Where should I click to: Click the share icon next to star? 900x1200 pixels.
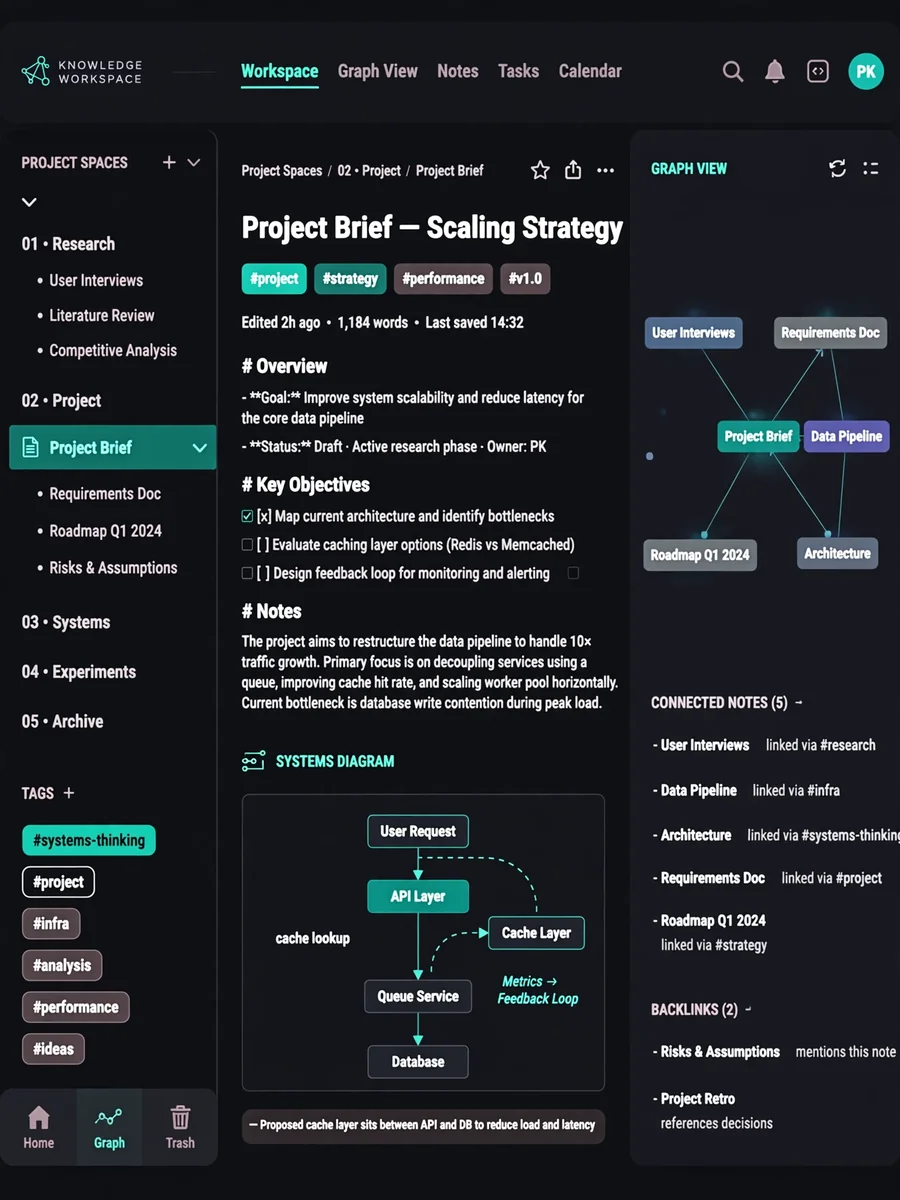573,170
